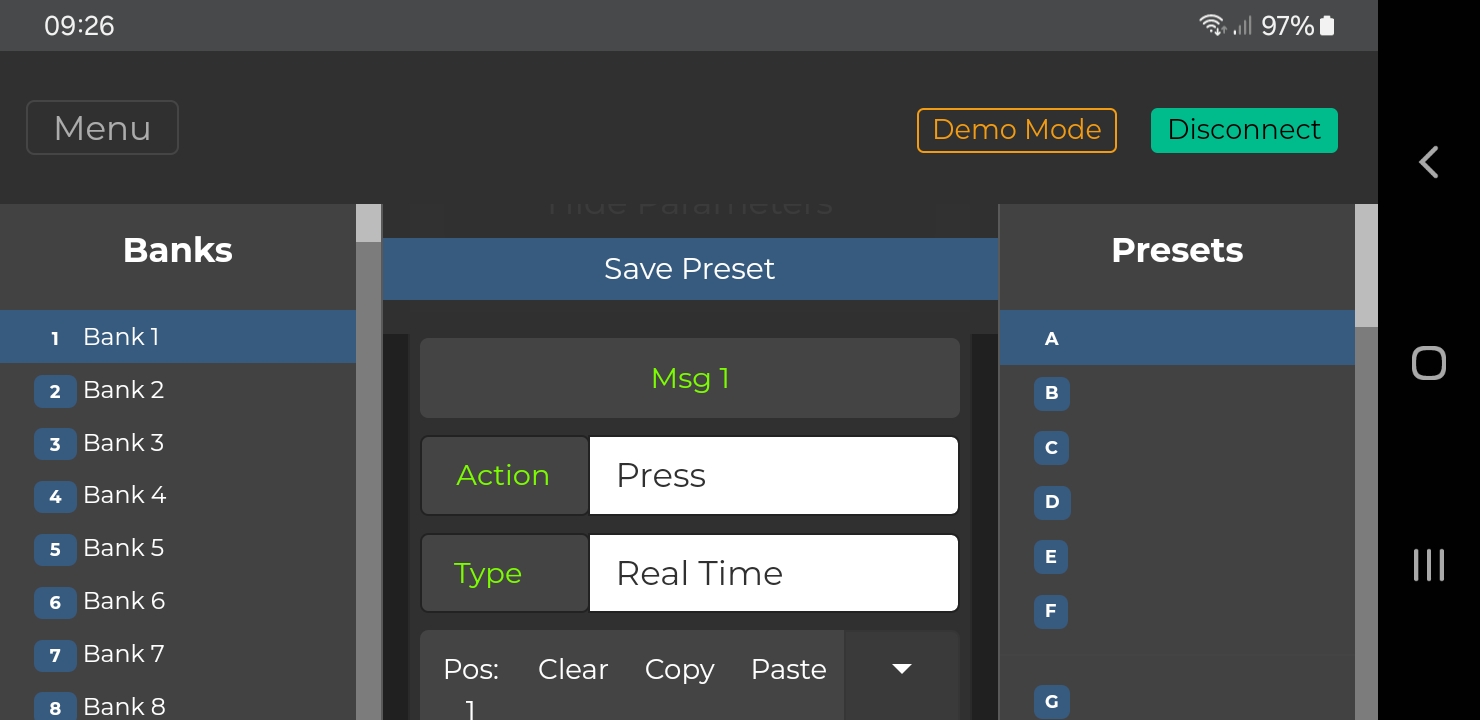Expand the Pos message options arrow
Screen dimensions: 1480x720
(901, 669)
